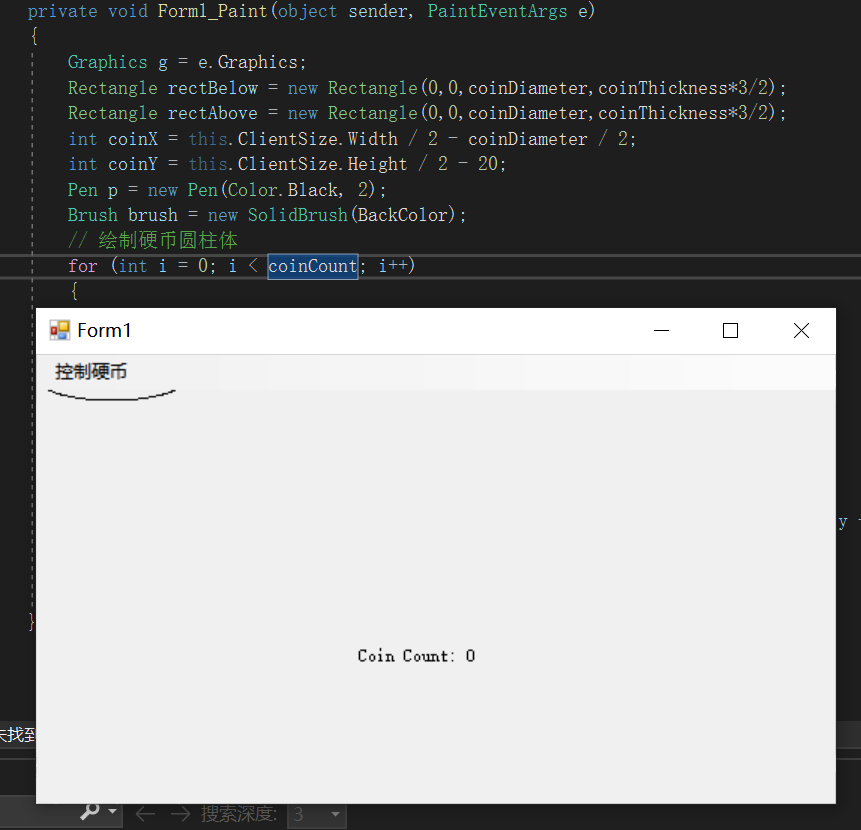Maximize the Form1 window

pyautogui.click(x=730, y=331)
